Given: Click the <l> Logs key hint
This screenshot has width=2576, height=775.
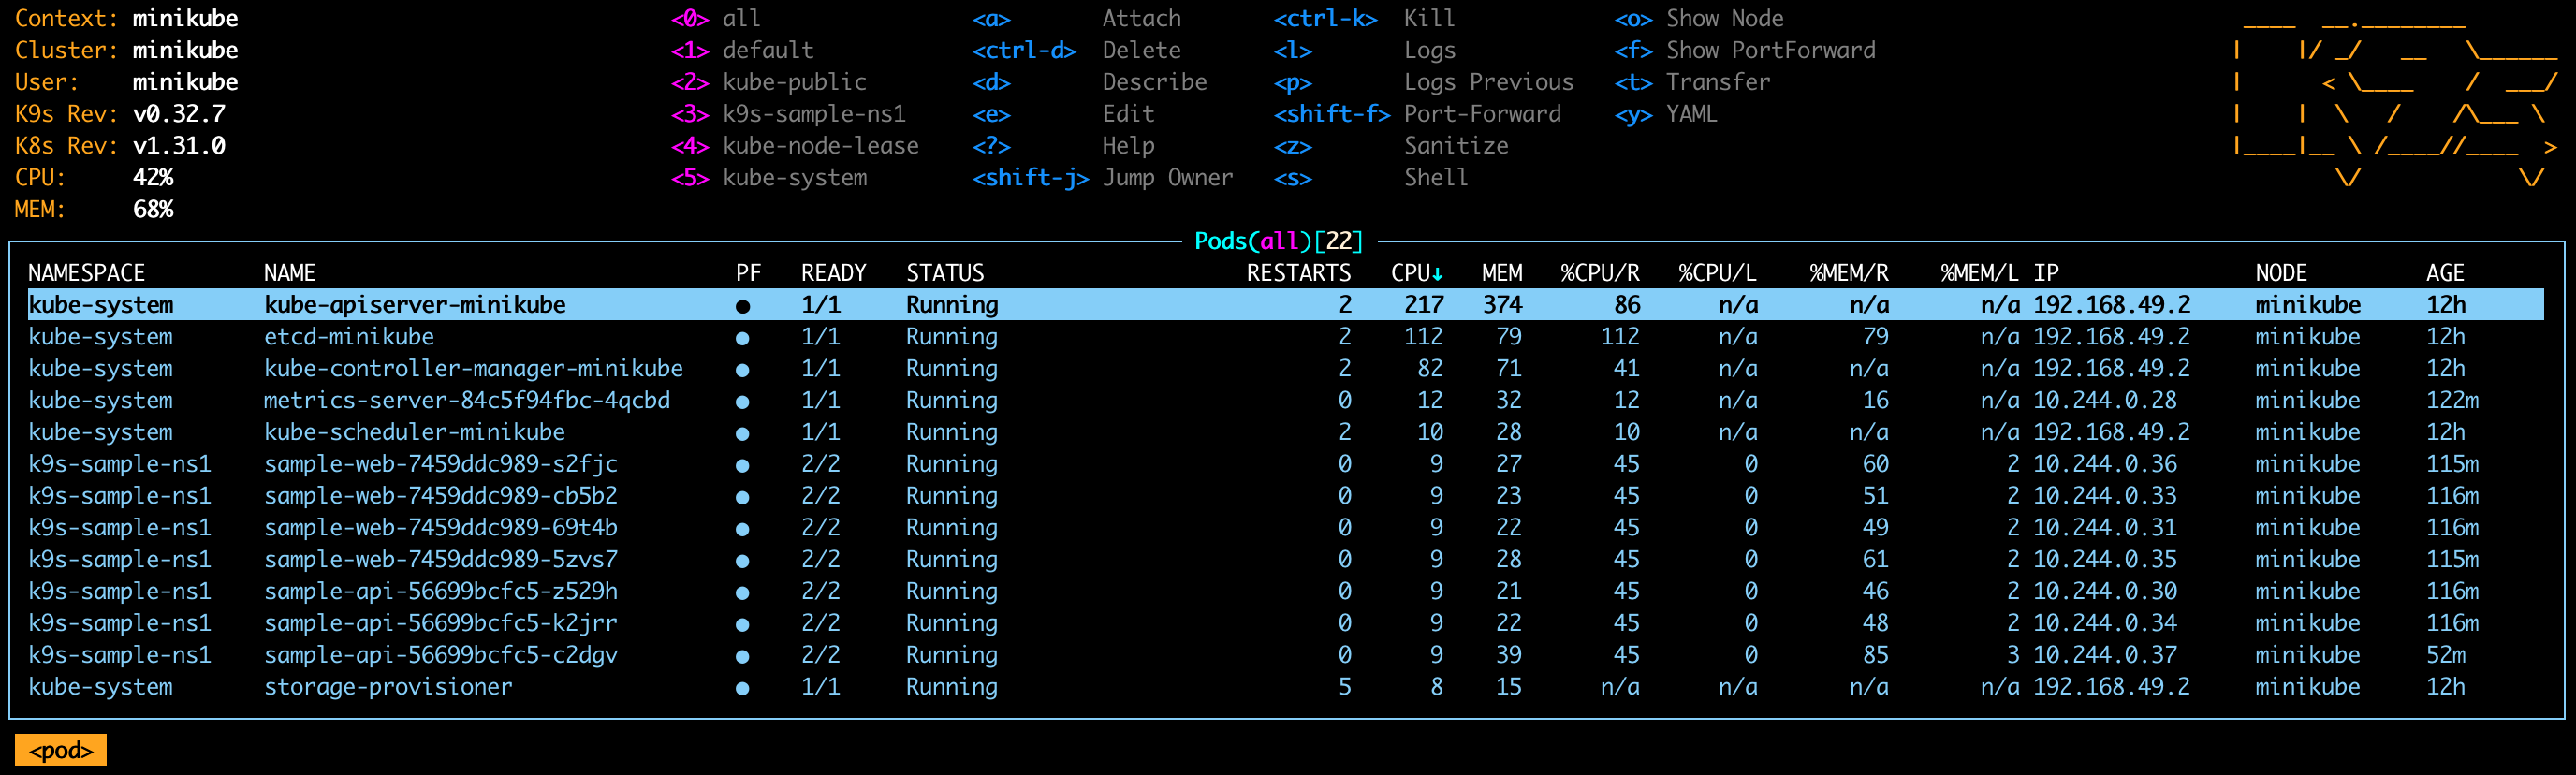Looking at the screenshot, I should click(1293, 51).
